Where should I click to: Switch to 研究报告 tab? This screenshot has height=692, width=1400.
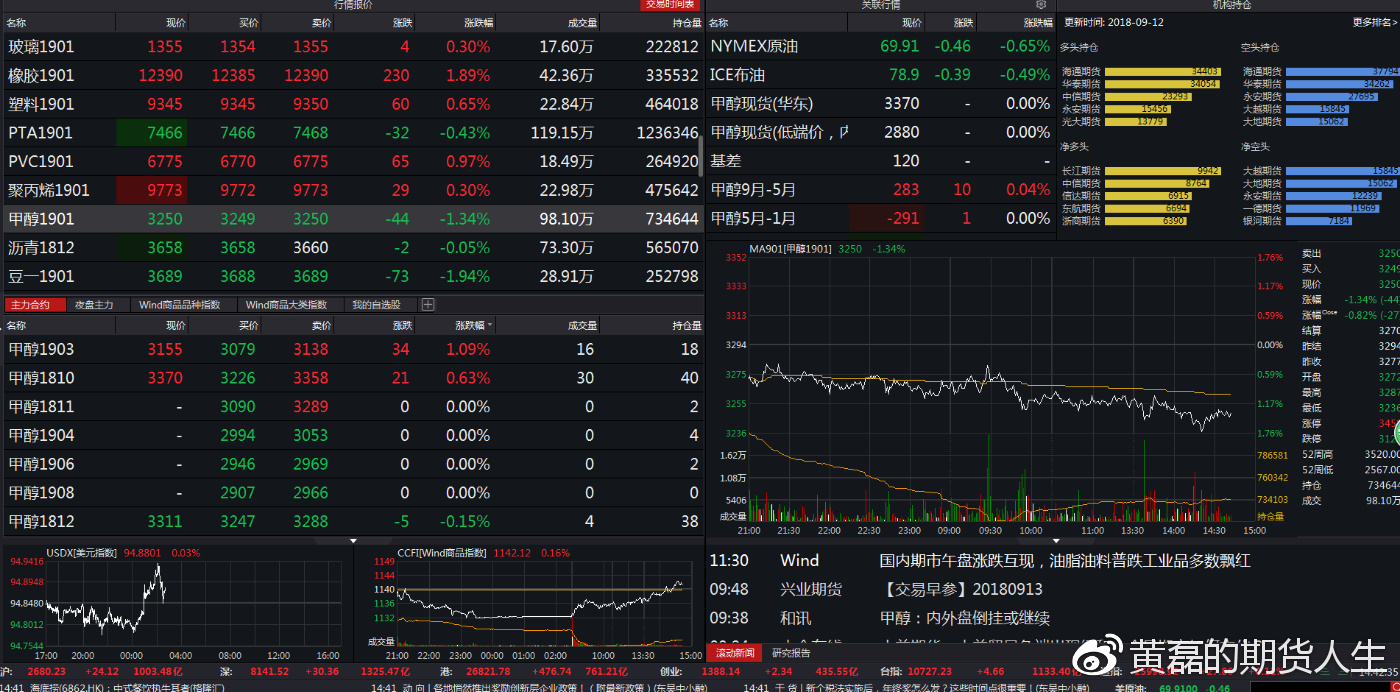(790, 653)
